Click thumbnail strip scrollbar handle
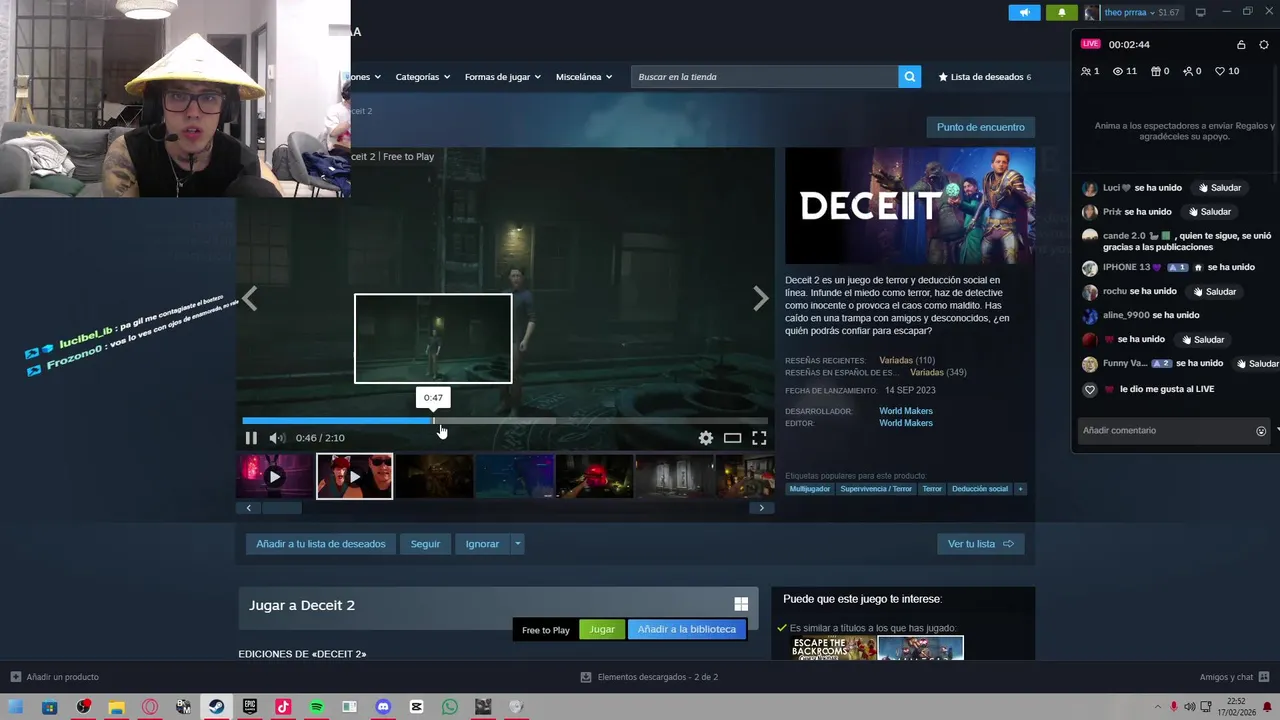The width and height of the screenshot is (1280, 720). tap(282, 508)
